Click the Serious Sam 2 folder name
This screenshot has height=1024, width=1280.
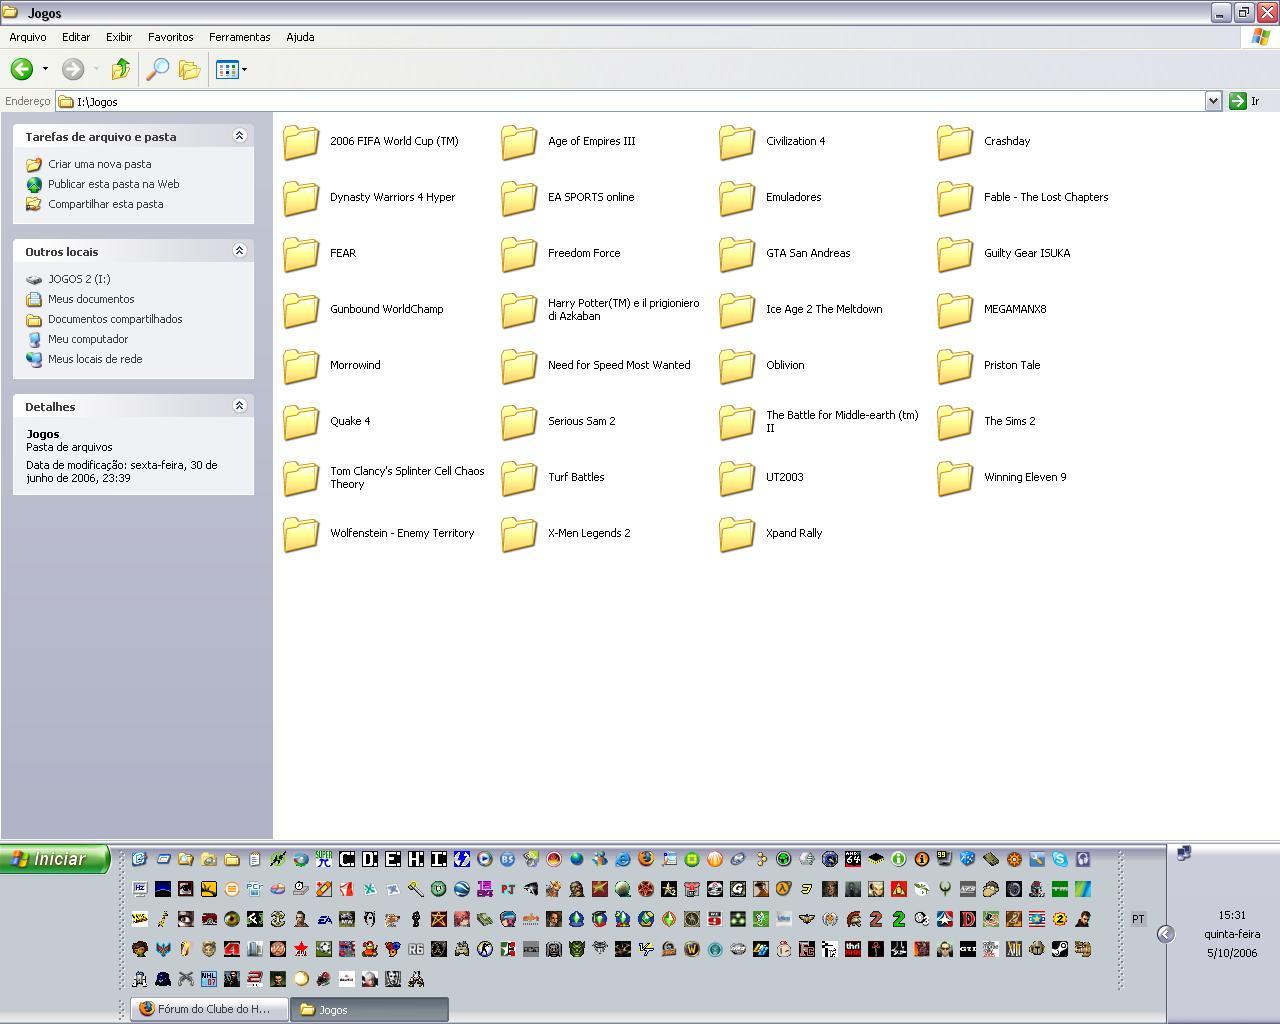tap(581, 421)
